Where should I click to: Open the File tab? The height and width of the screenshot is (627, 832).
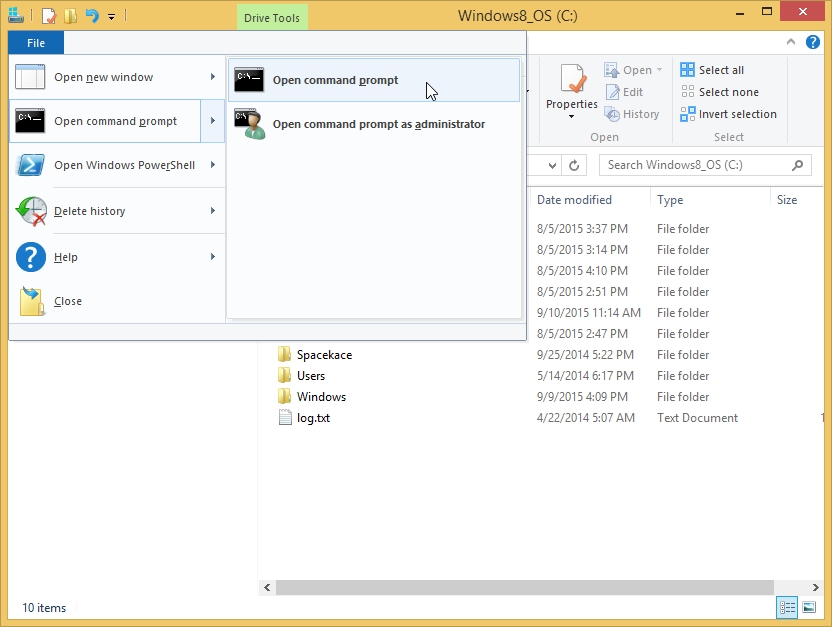pos(36,43)
